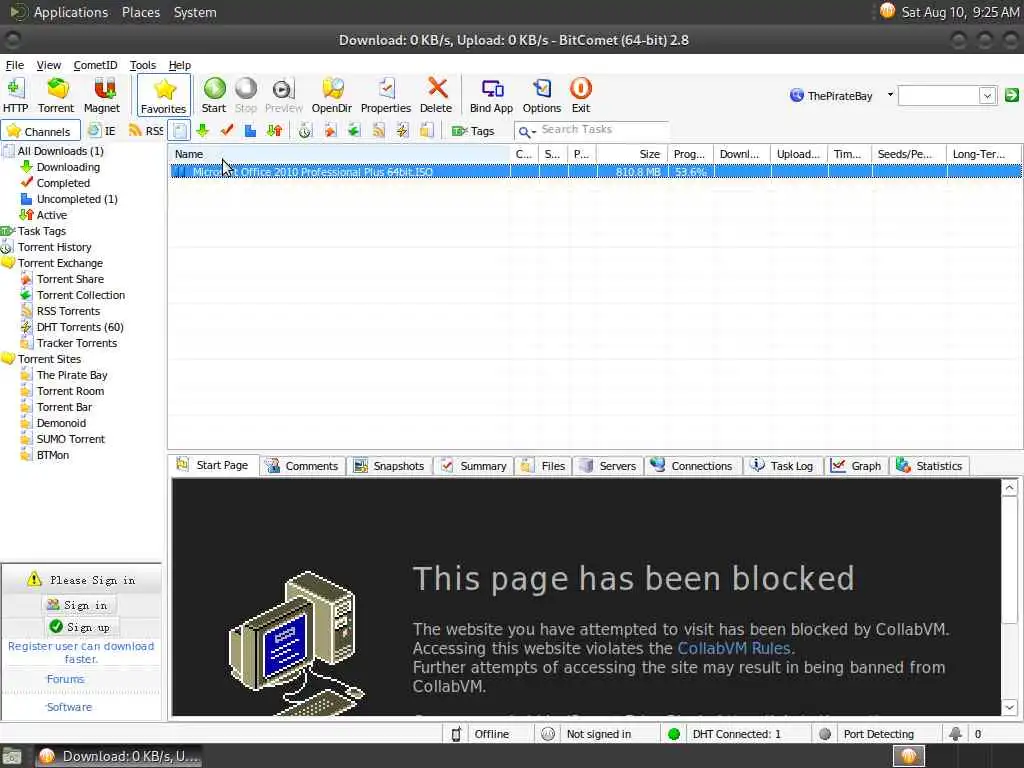Open the Forums link
1024x768 pixels.
pos(65,679)
